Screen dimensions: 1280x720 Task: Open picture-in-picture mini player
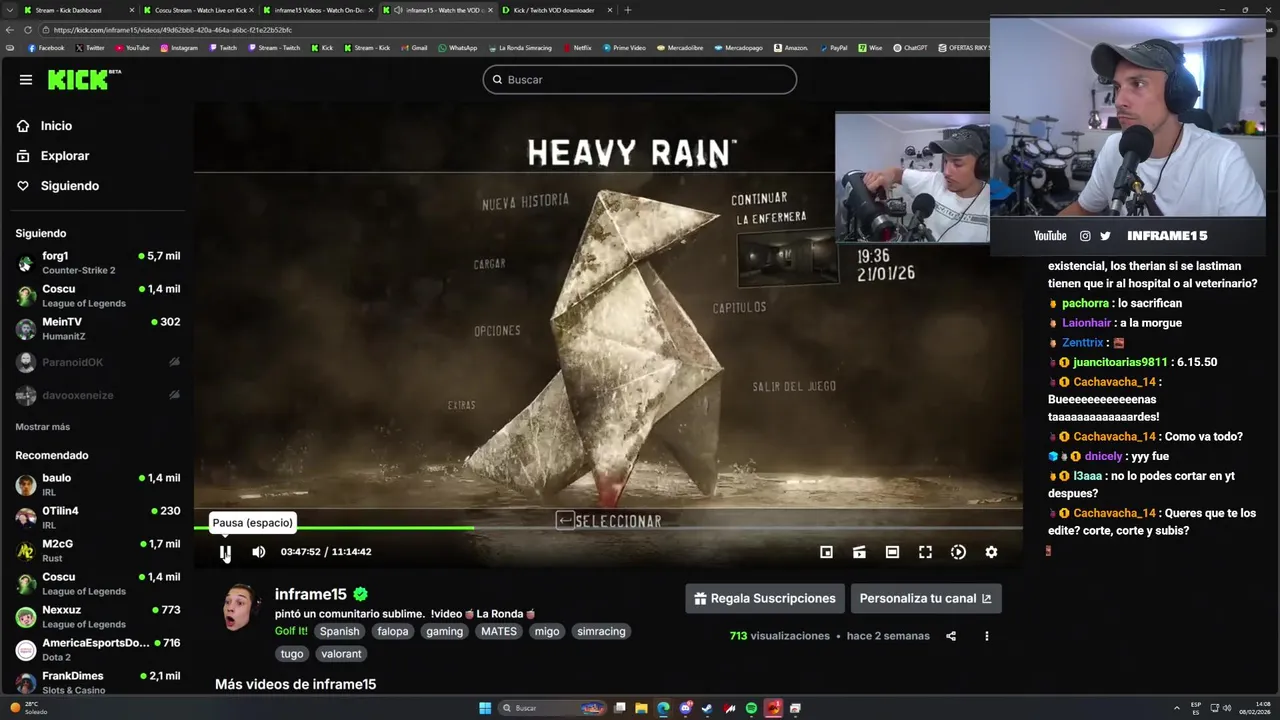click(x=826, y=552)
